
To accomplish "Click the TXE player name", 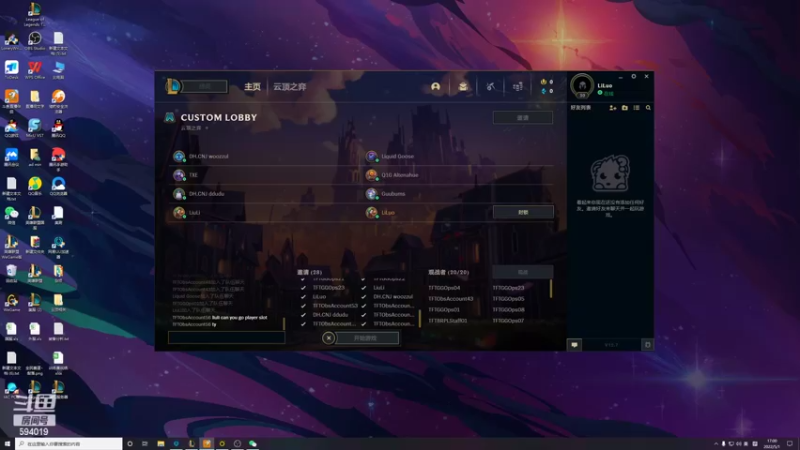I will (x=193, y=175).
